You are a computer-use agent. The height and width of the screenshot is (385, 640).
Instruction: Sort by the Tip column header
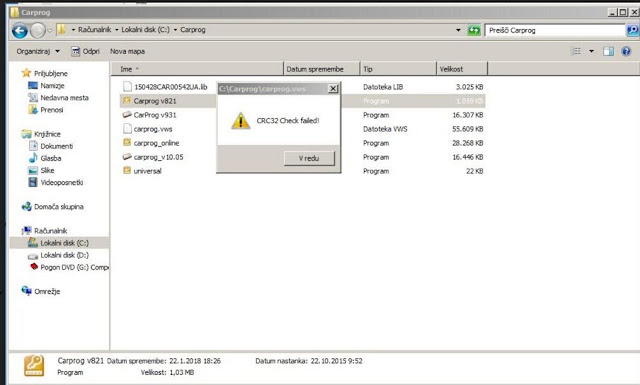(x=398, y=69)
